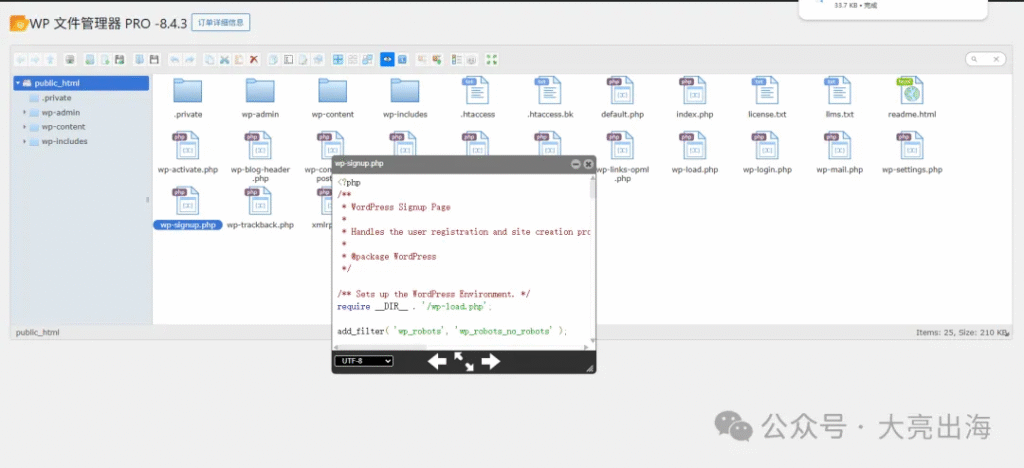
Task: Click the Duplicate toolbar icon
Action: (x=273, y=59)
